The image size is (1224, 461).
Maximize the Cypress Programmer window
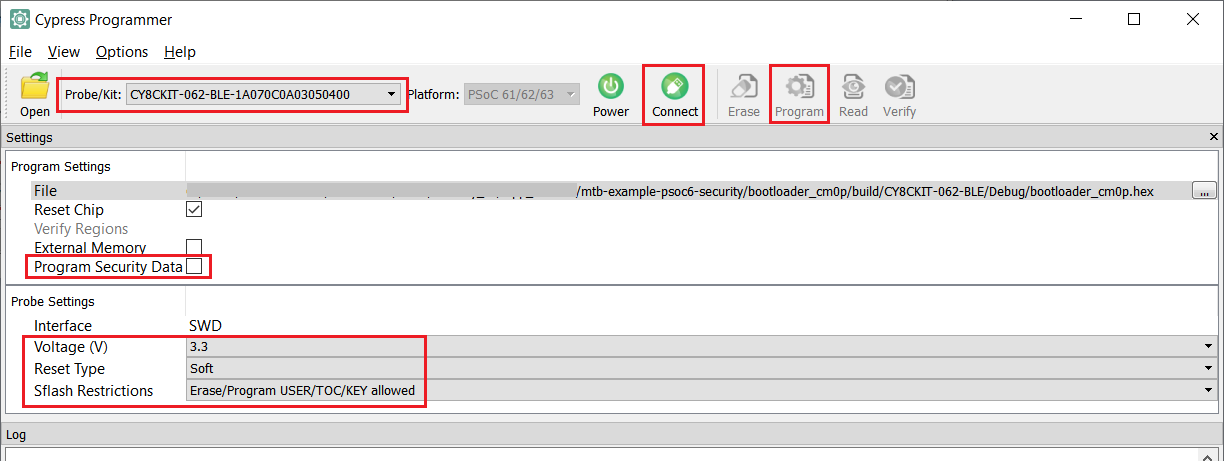[1134, 19]
